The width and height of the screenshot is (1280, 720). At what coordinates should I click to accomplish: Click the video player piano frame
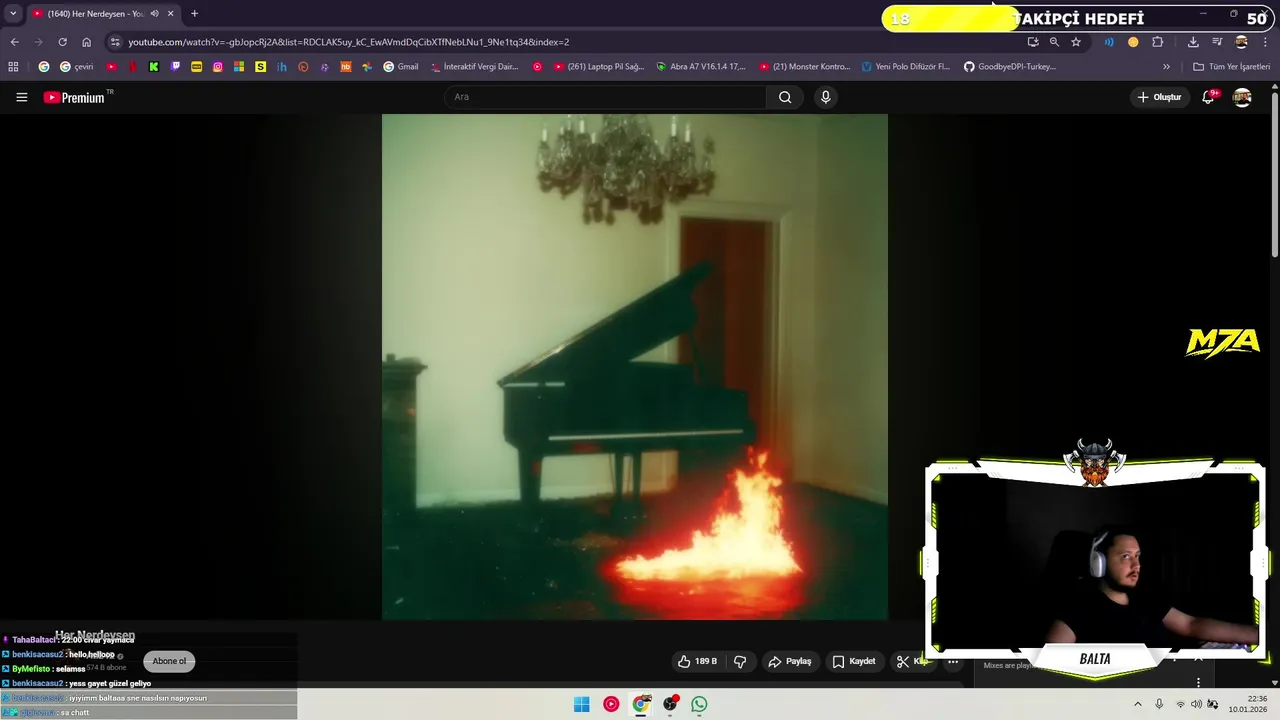(634, 366)
